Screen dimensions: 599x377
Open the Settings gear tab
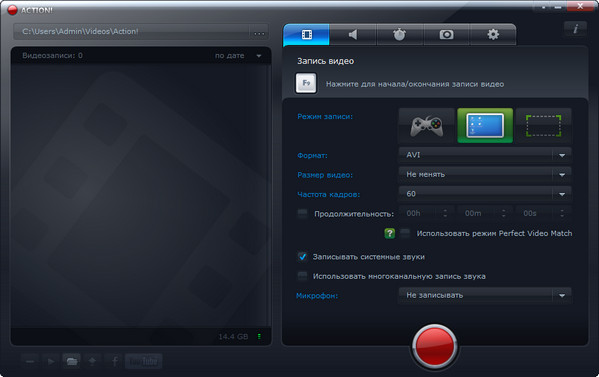(493, 35)
